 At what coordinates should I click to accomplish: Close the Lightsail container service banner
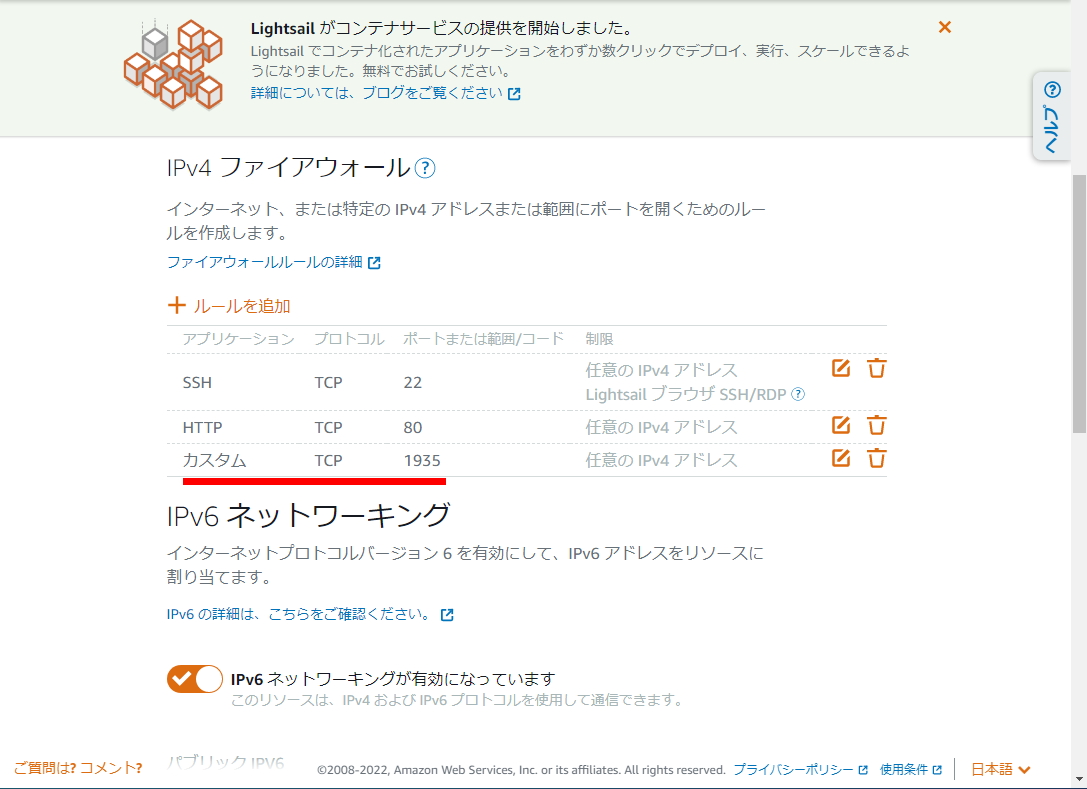(x=944, y=27)
